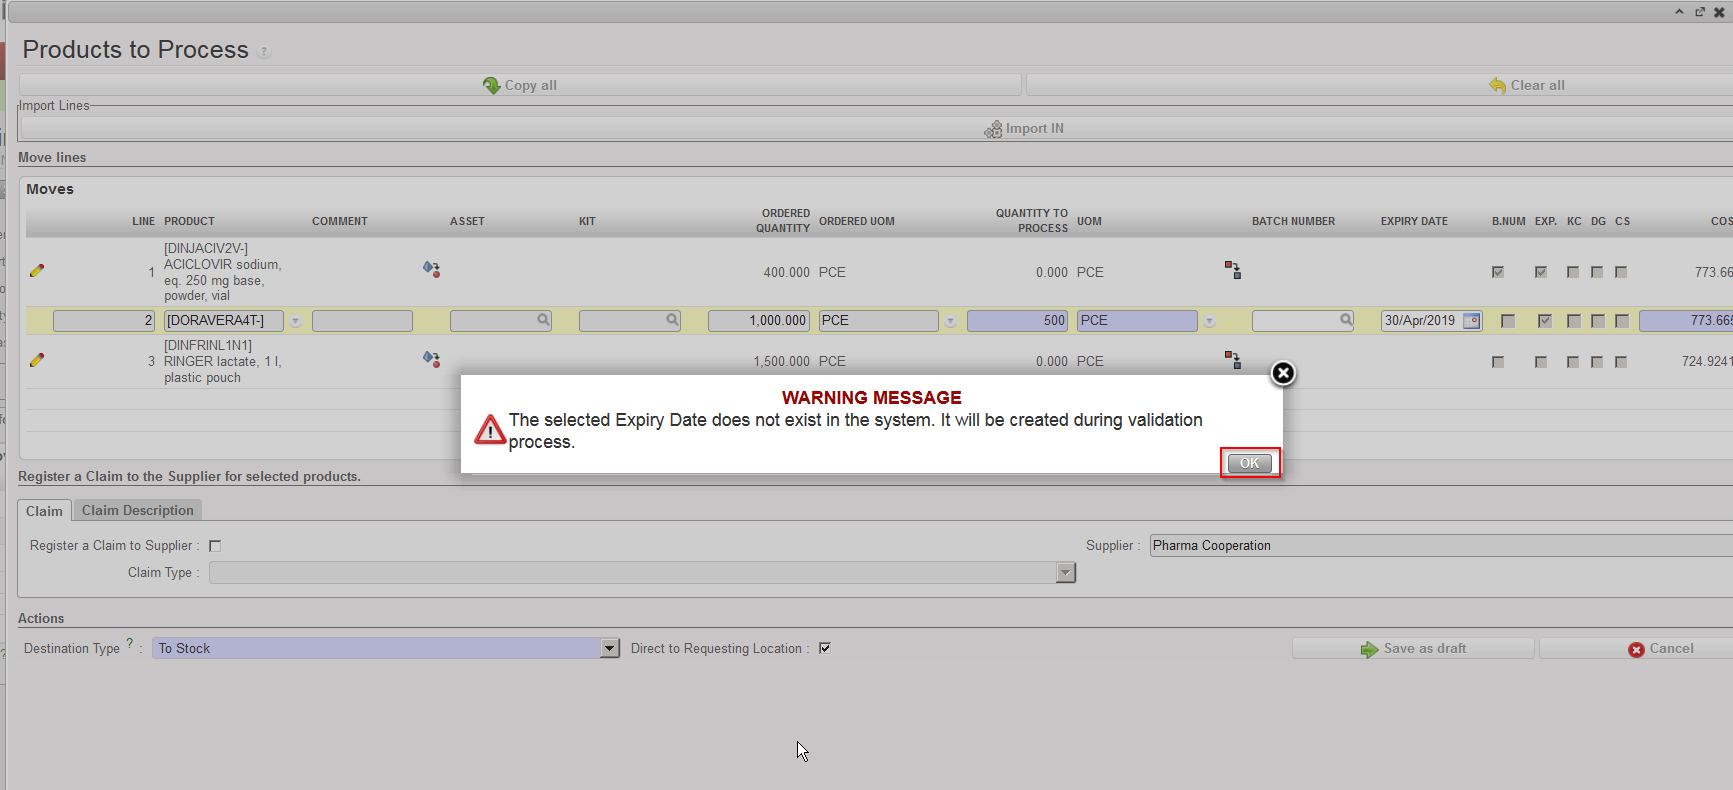Toggle the EXP checkbox on edited line 2
This screenshot has width=1733, height=790.
1545,321
